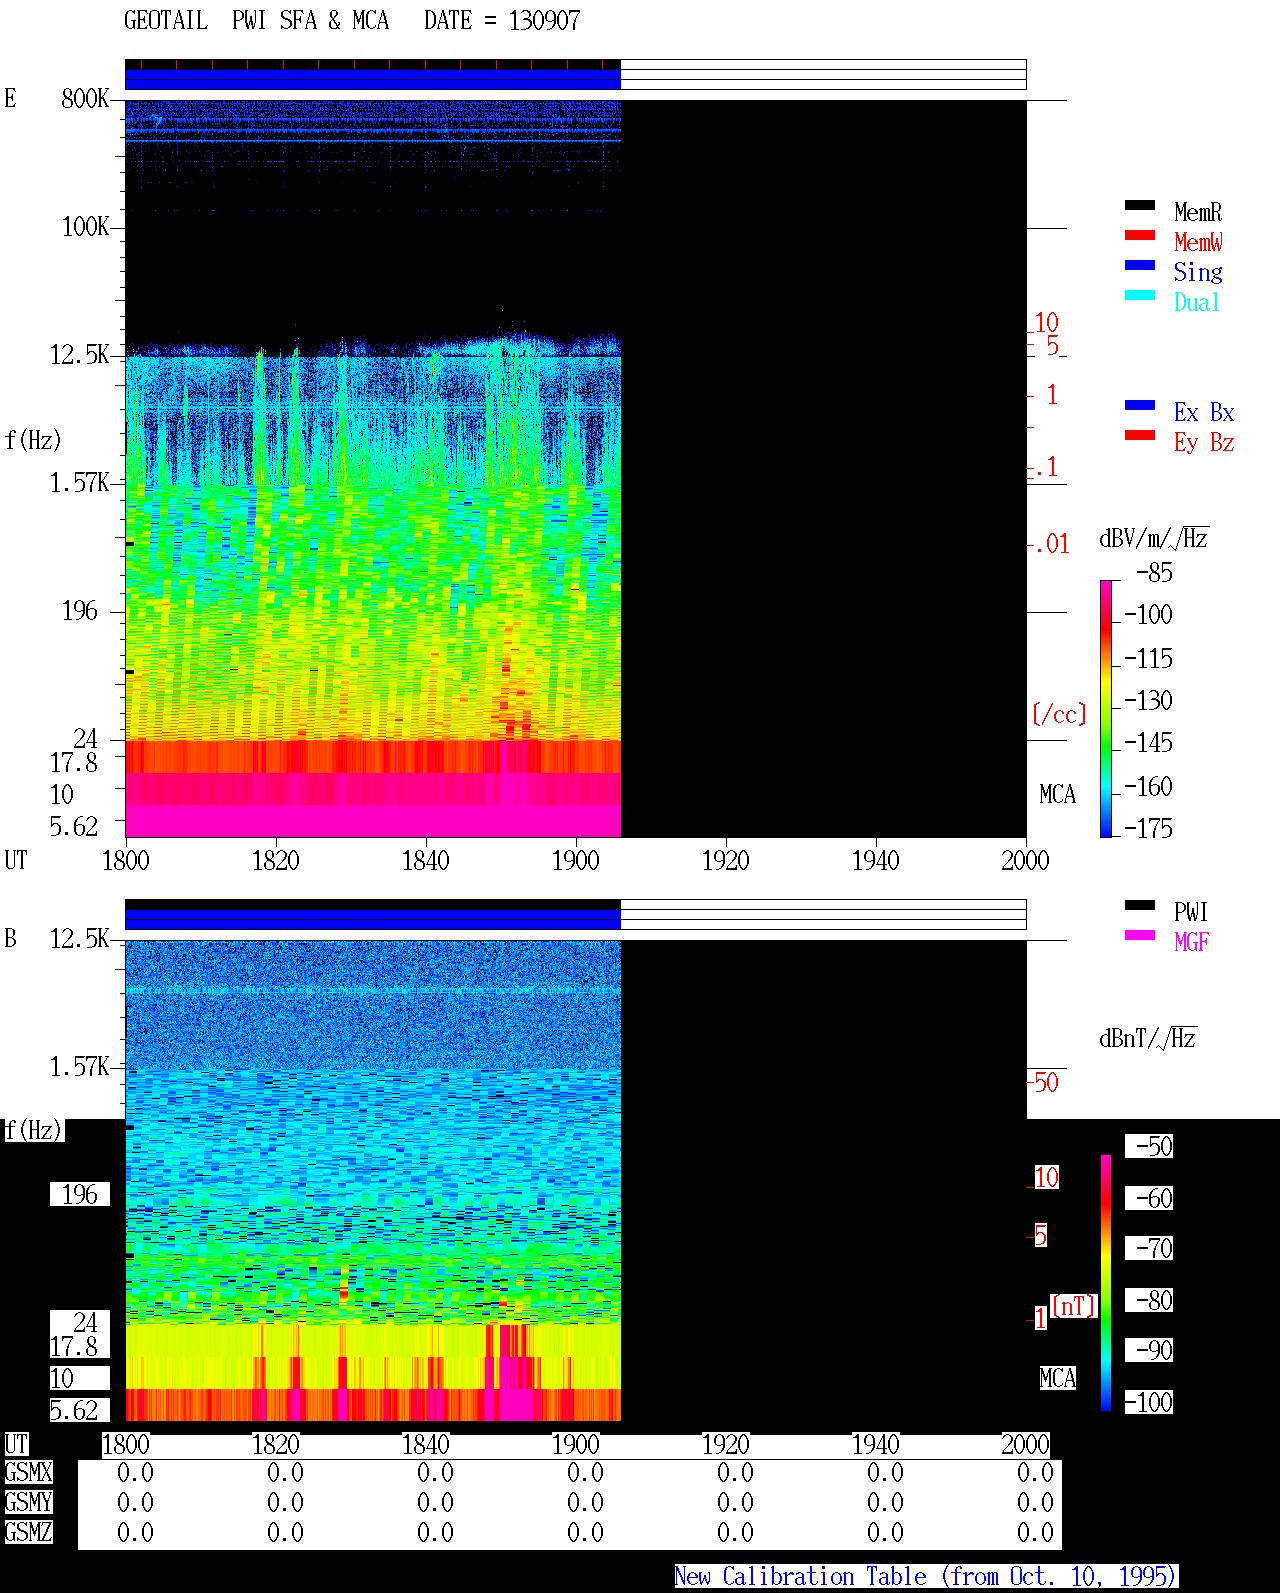Click the 2000 label on the lower UT axis

pyautogui.click(x=1026, y=1444)
